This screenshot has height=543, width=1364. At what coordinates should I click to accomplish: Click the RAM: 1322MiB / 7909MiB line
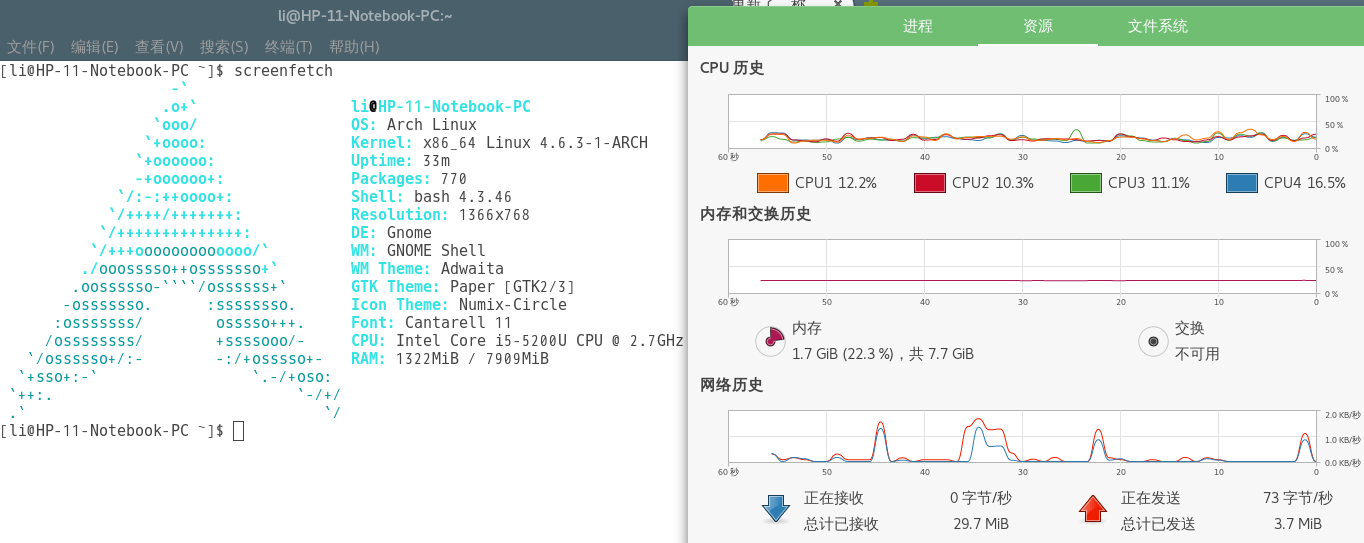point(450,359)
